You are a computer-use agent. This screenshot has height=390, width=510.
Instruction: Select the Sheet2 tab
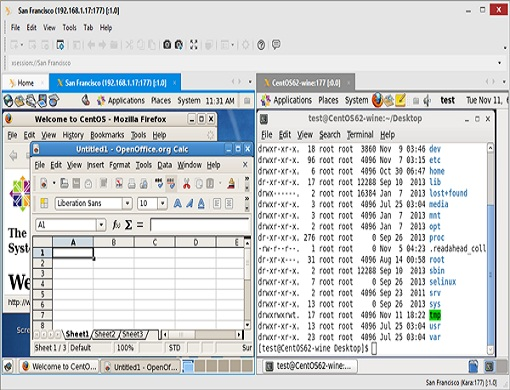pyautogui.click(x=105, y=334)
